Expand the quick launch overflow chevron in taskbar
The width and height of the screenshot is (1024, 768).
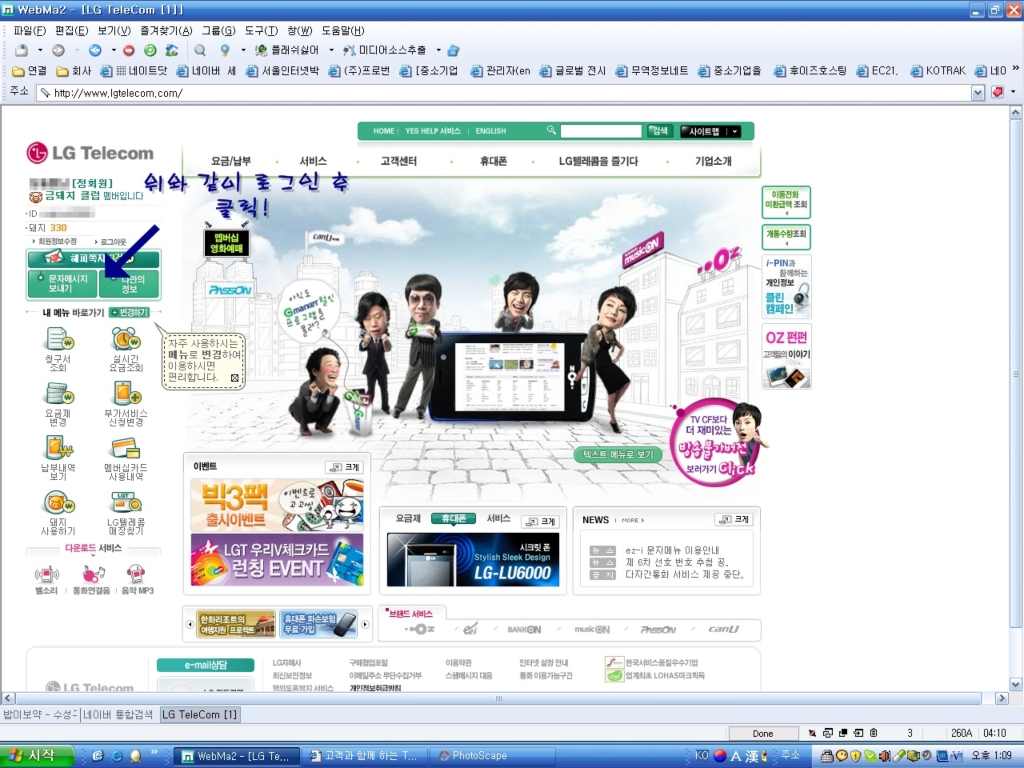pyautogui.click(x=154, y=752)
